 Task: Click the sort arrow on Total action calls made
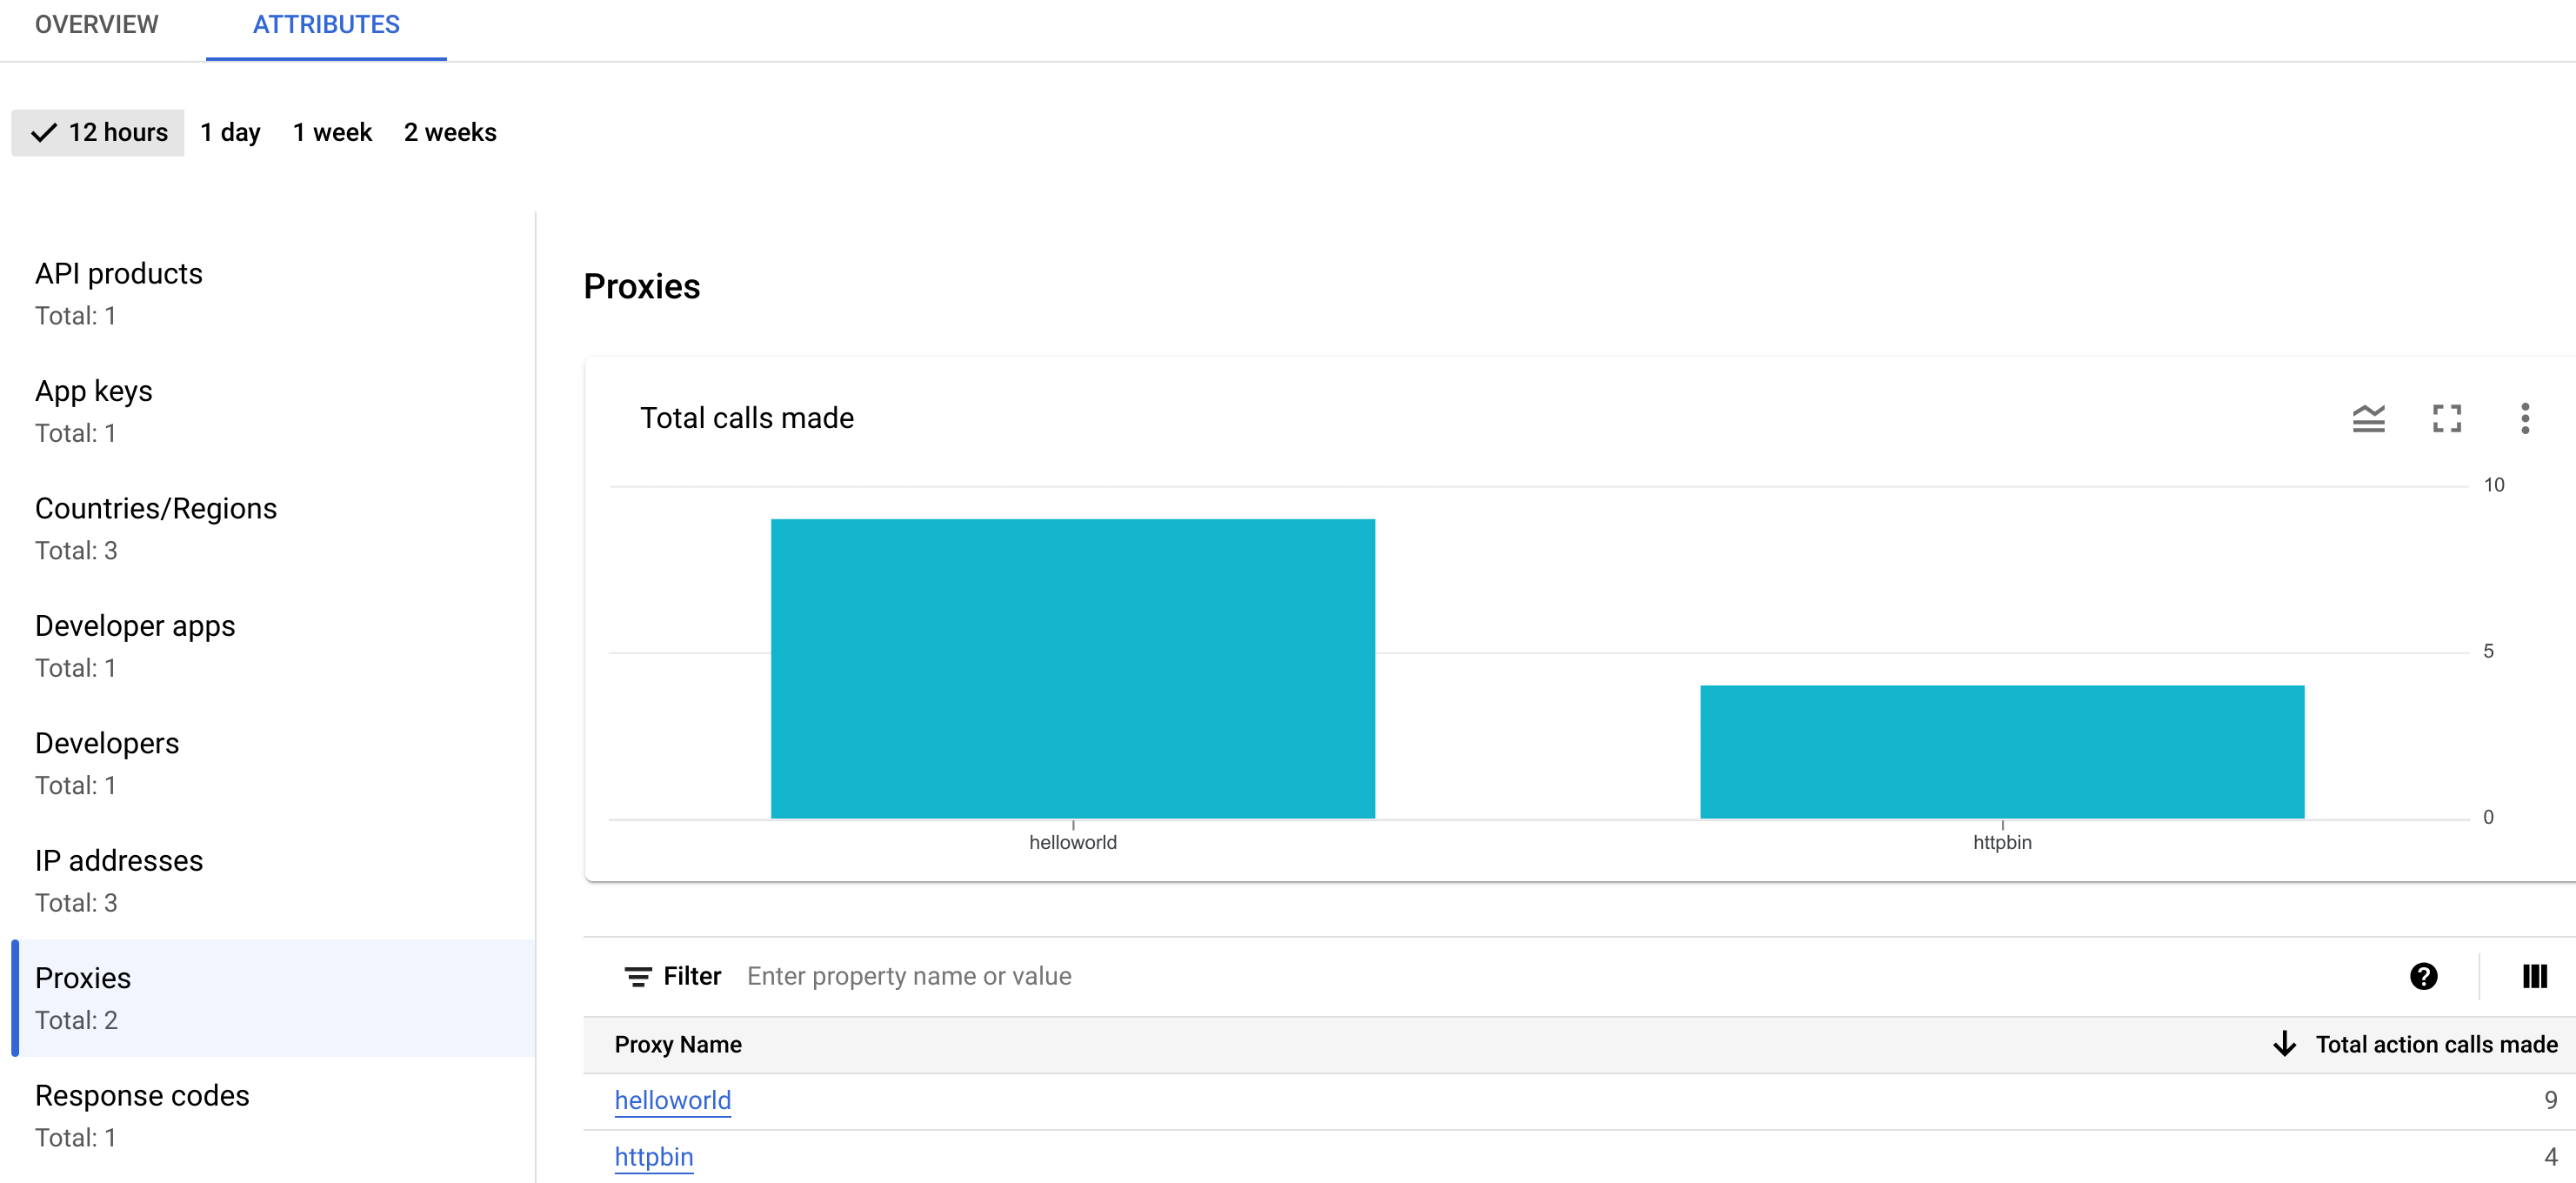[x=2282, y=1045]
